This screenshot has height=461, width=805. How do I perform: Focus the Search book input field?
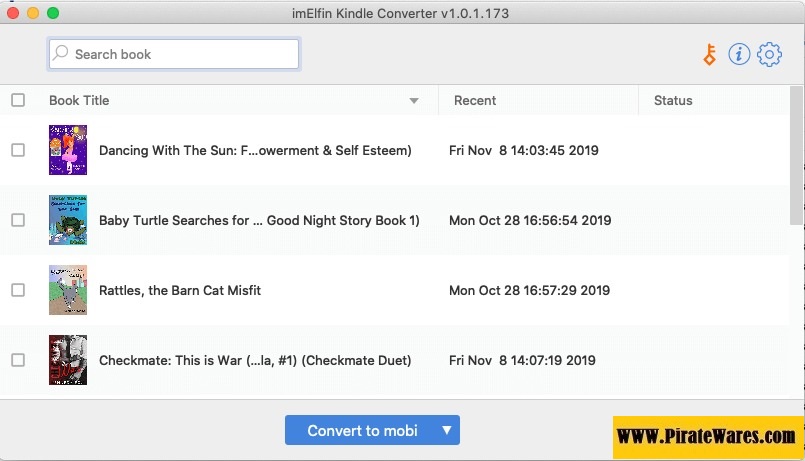click(180, 54)
